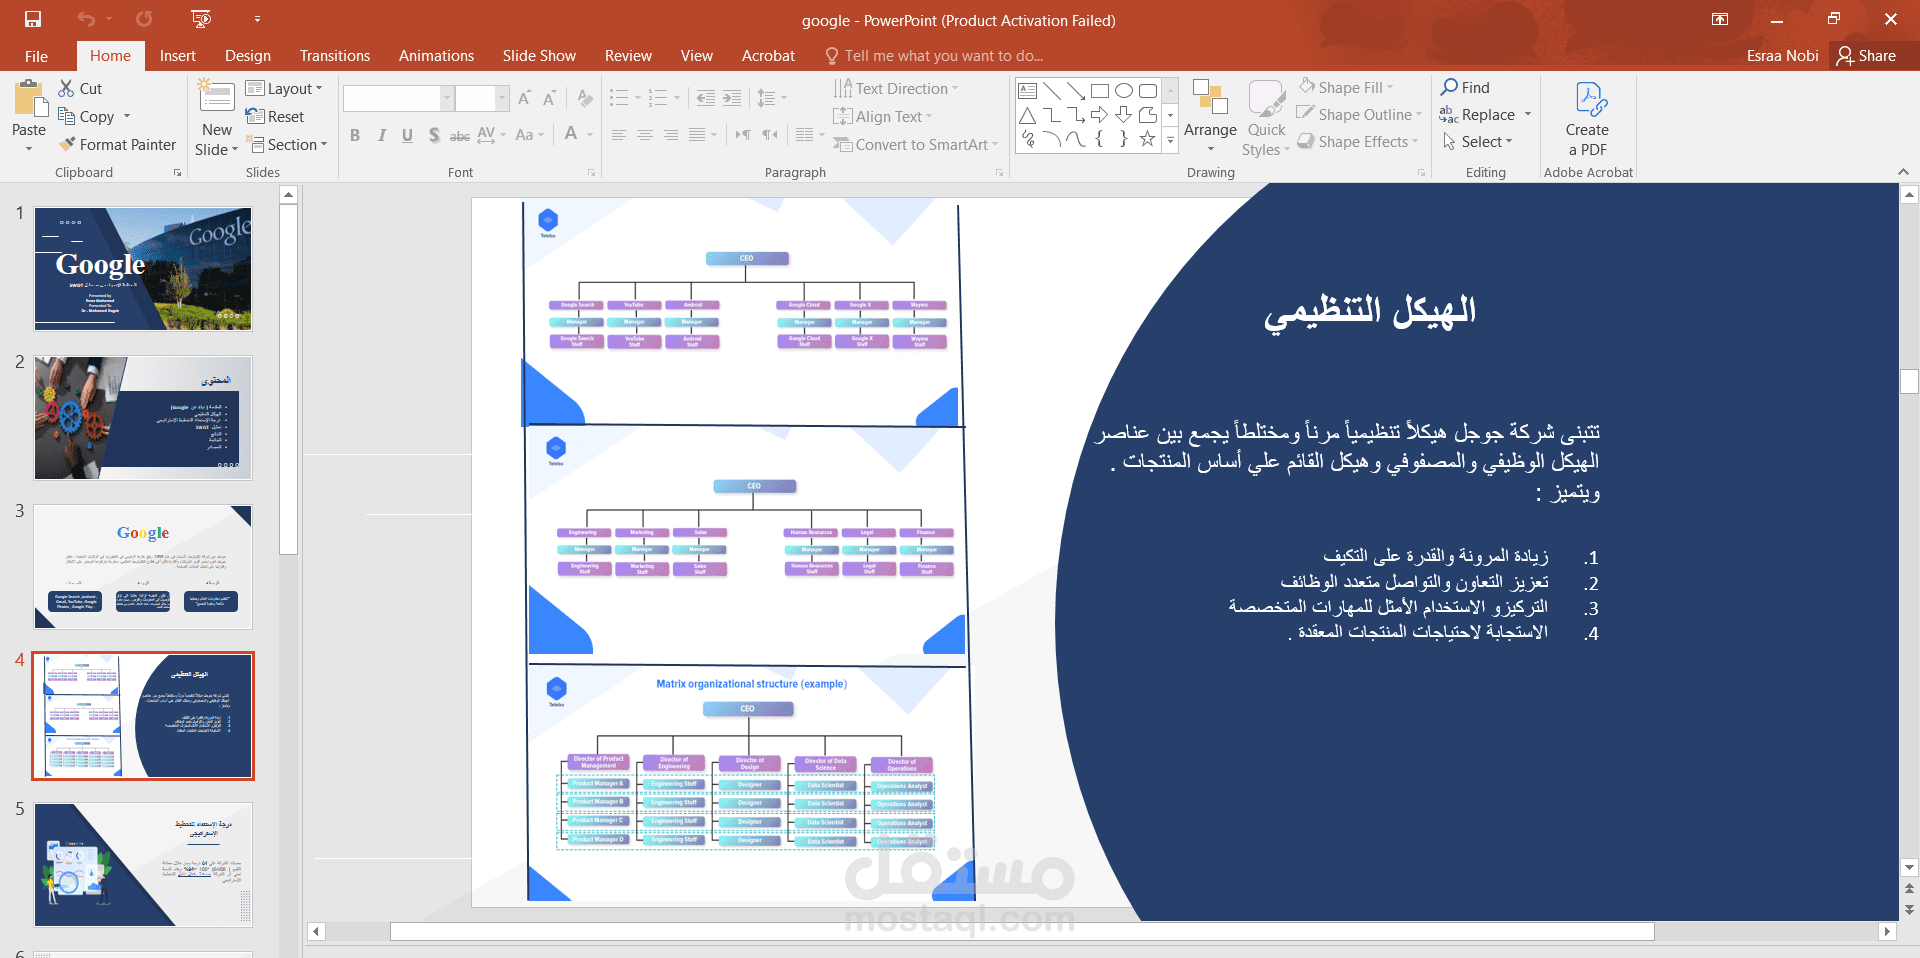Pick the Oval shape in the gallery
1920x958 pixels.
pyautogui.click(x=1123, y=90)
